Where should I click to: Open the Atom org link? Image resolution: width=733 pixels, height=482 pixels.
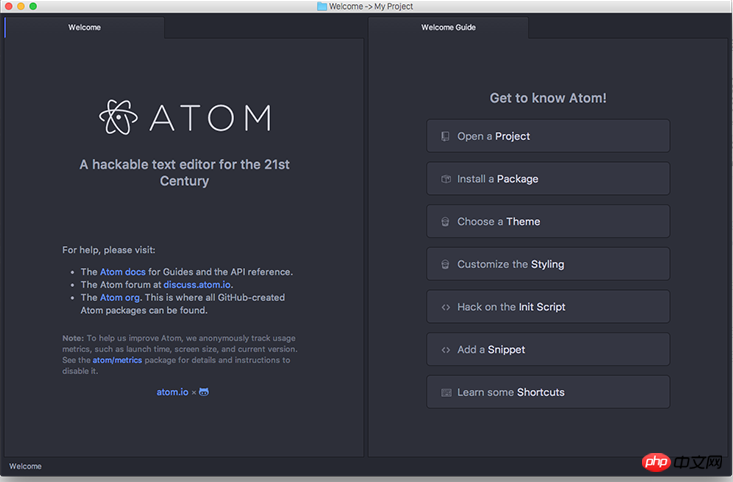(x=120, y=297)
